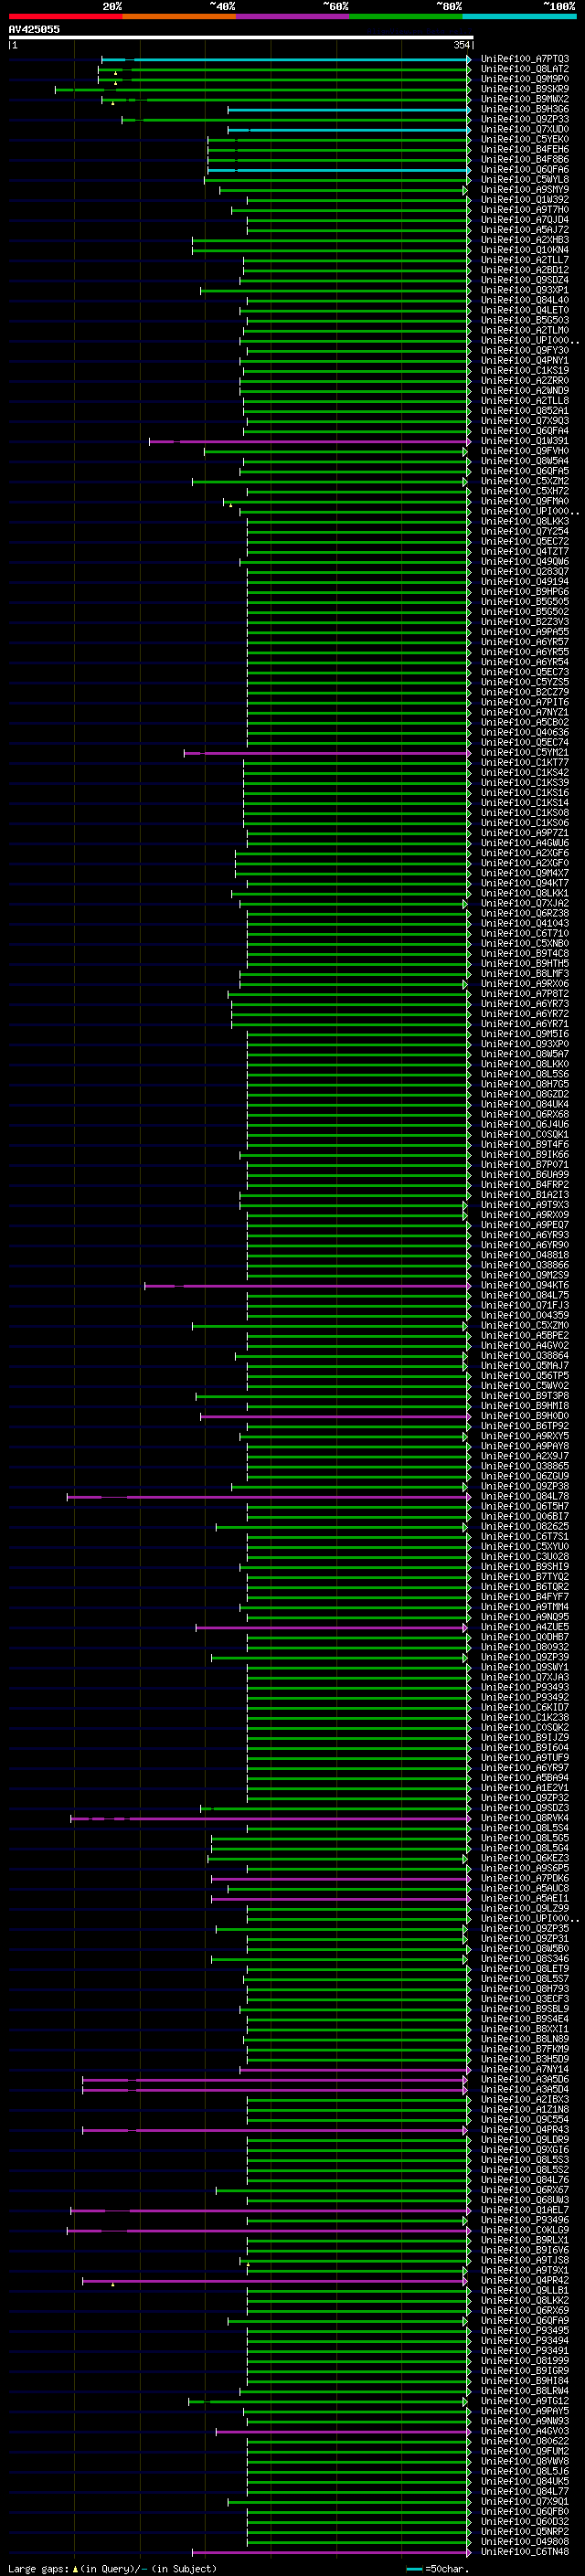Screen dimensions: 585x2576
Task: Click the UniRef100_Q7XJA2 label
Action: click(x=524, y=903)
